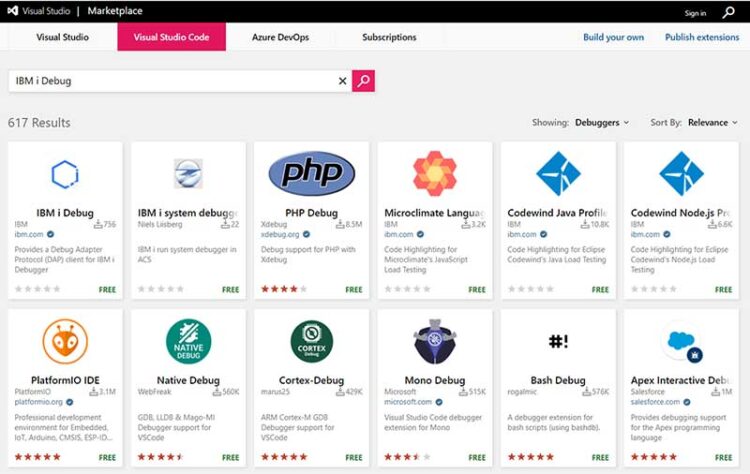Screen dimensions: 750x474
Task: Click the Publish extensions link
Action: pyautogui.click(x=702, y=37)
